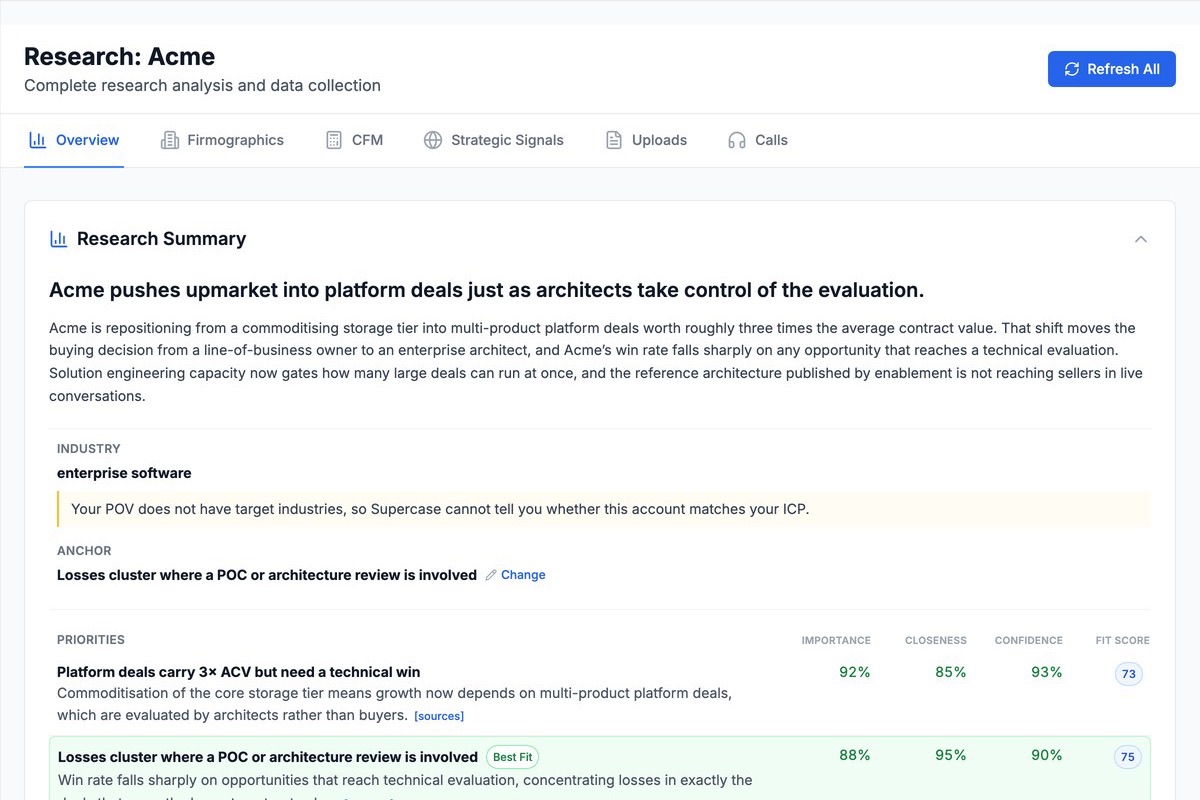The height and width of the screenshot is (800, 1200).
Task: Click the 'Acme pushes upmarket' headline
Action: coord(486,290)
